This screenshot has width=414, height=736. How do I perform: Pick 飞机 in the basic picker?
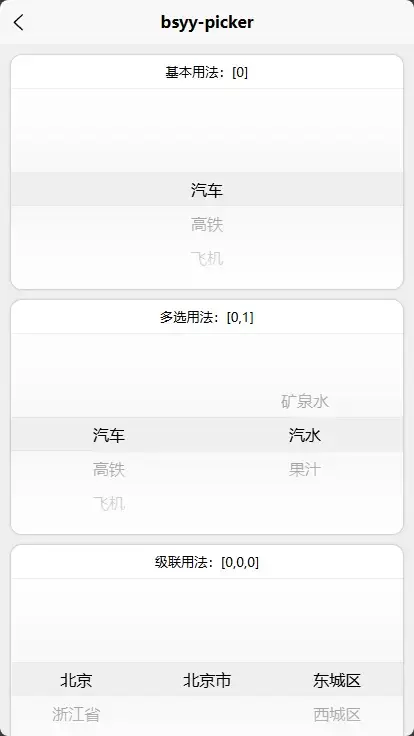pyautogui.click(x=207, y=258)
